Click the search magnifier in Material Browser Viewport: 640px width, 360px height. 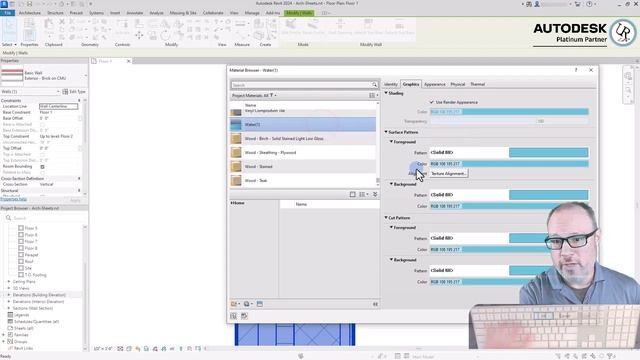[374, 85]
